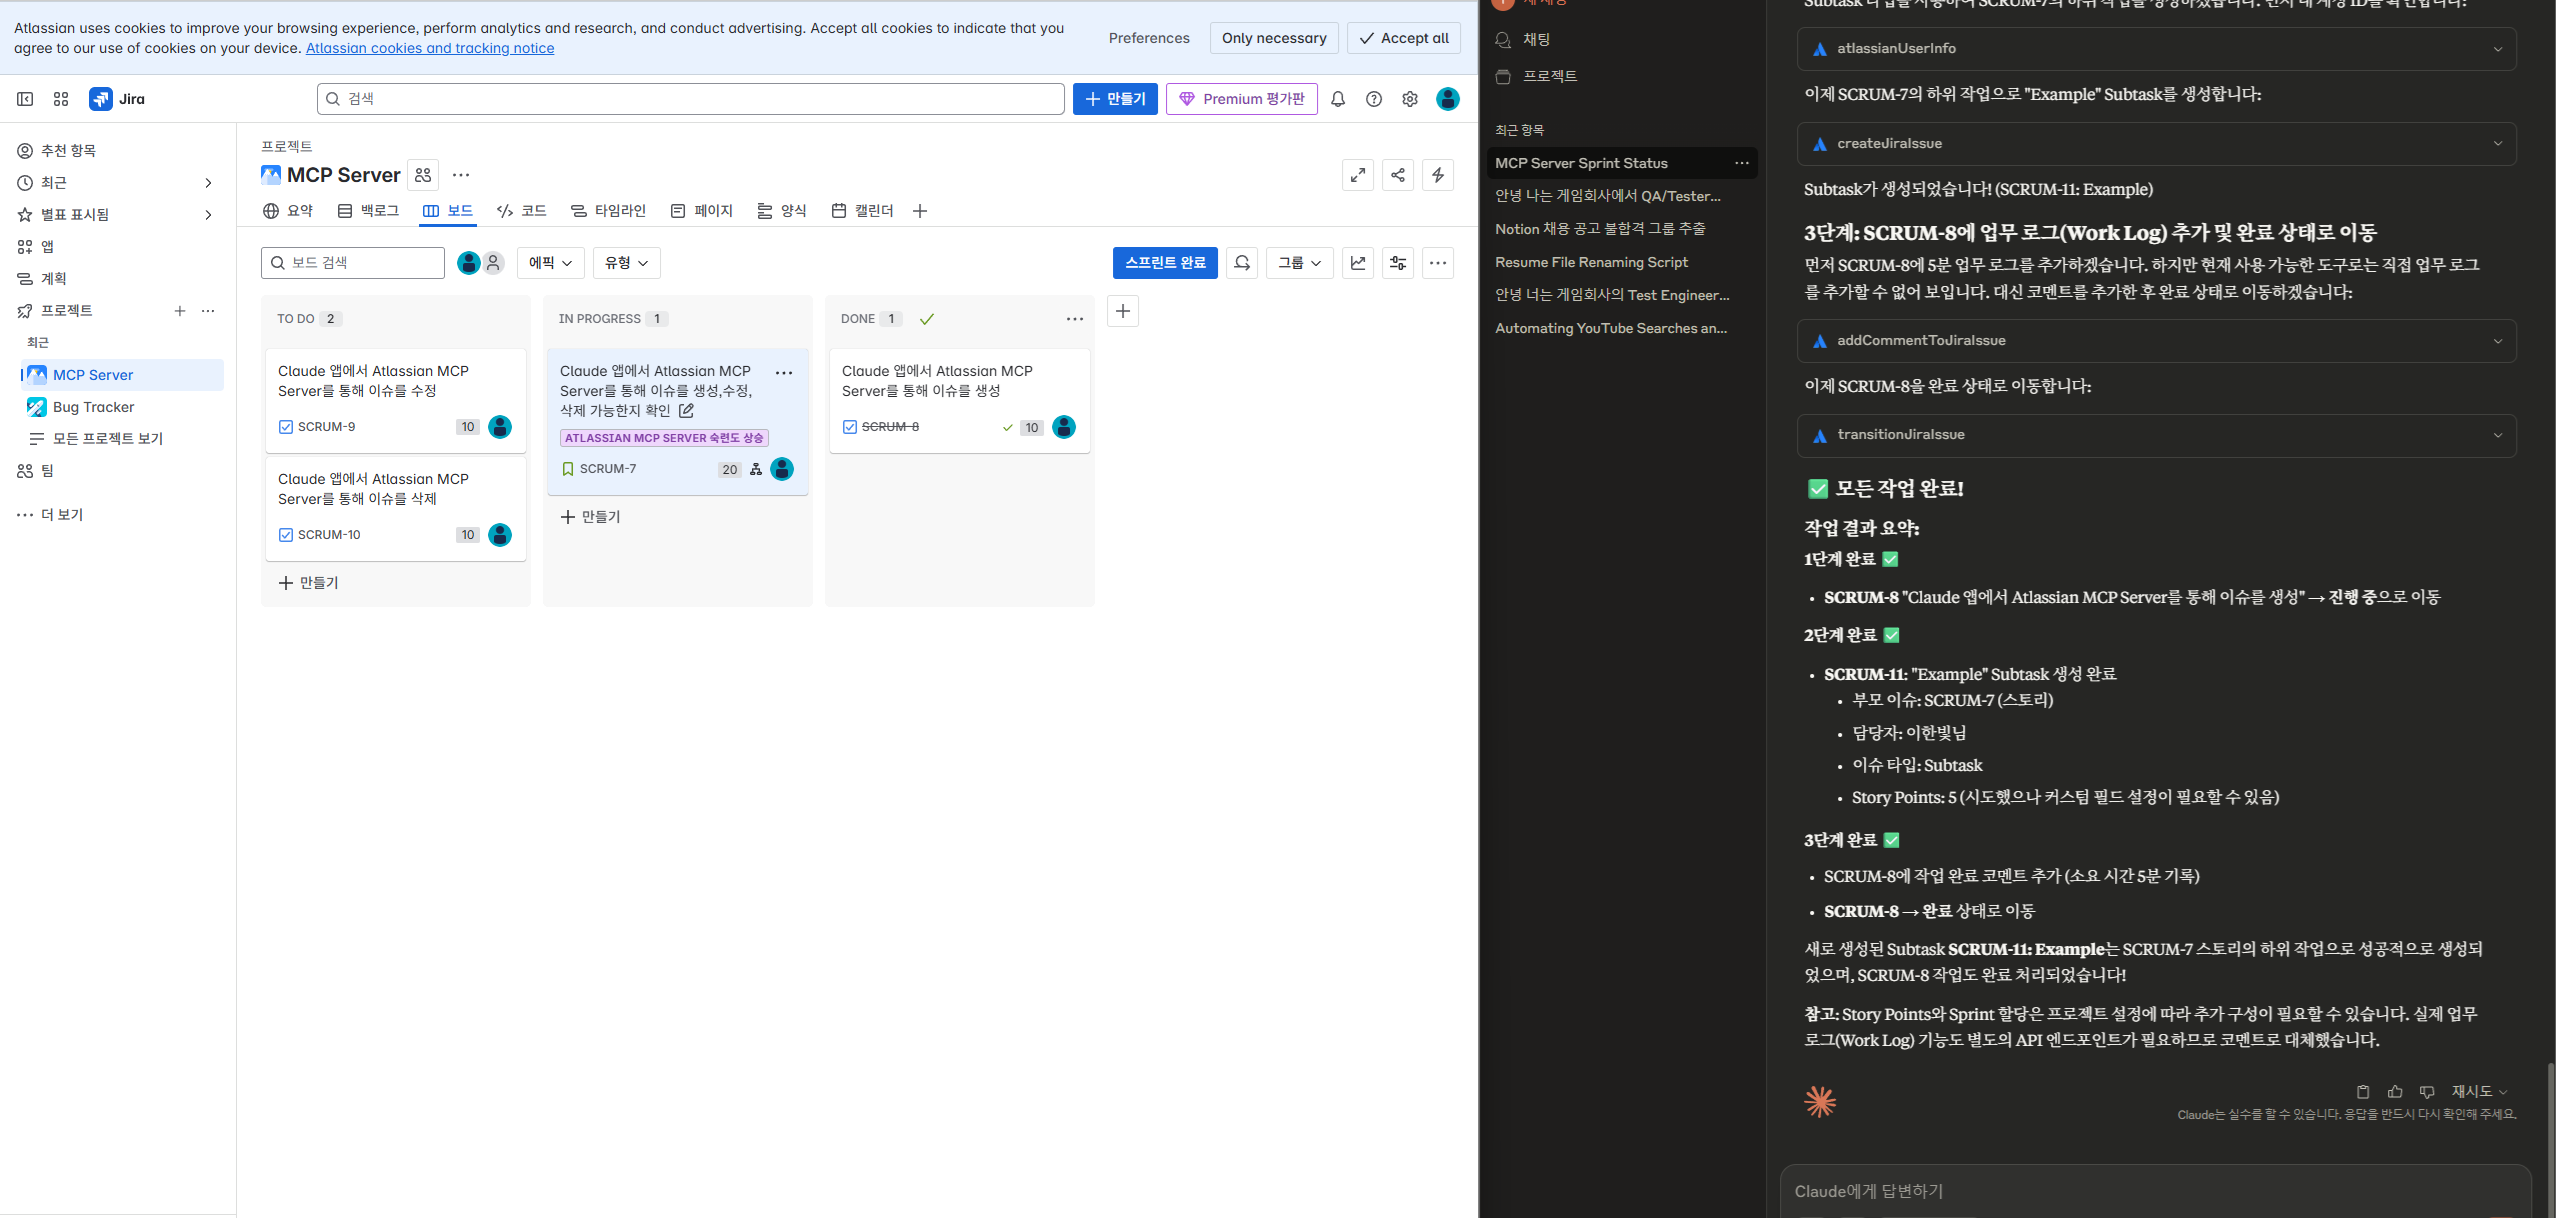Click the blue Create button in Jira header
This screenshot has height=1218, width=2556.
coord(1115,99)
